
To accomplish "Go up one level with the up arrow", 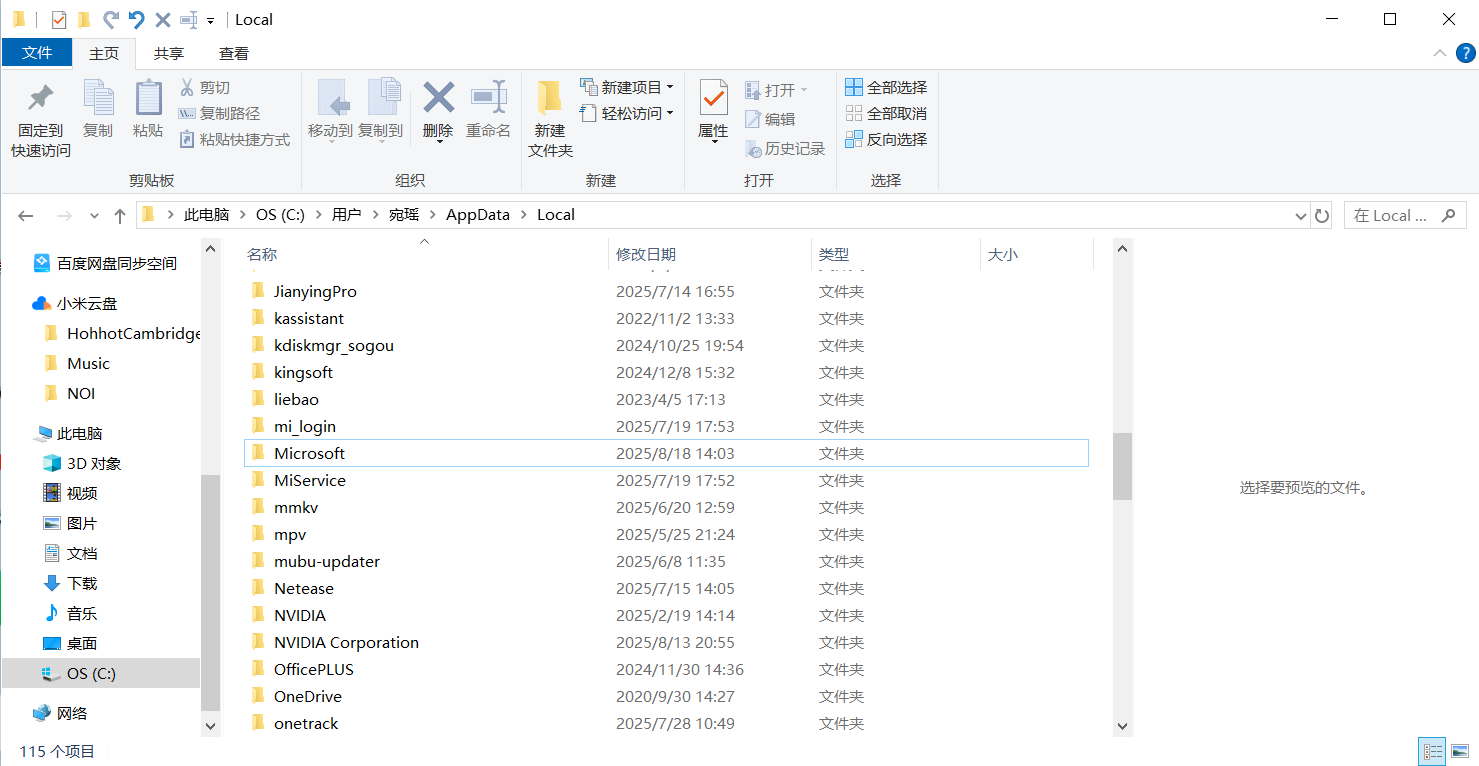I will (x=120, y=215).
